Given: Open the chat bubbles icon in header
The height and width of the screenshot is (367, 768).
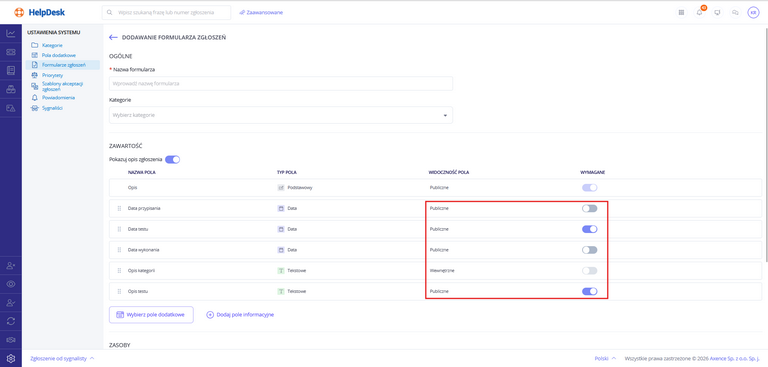Looking at the screenshot, I should point(735,13).
